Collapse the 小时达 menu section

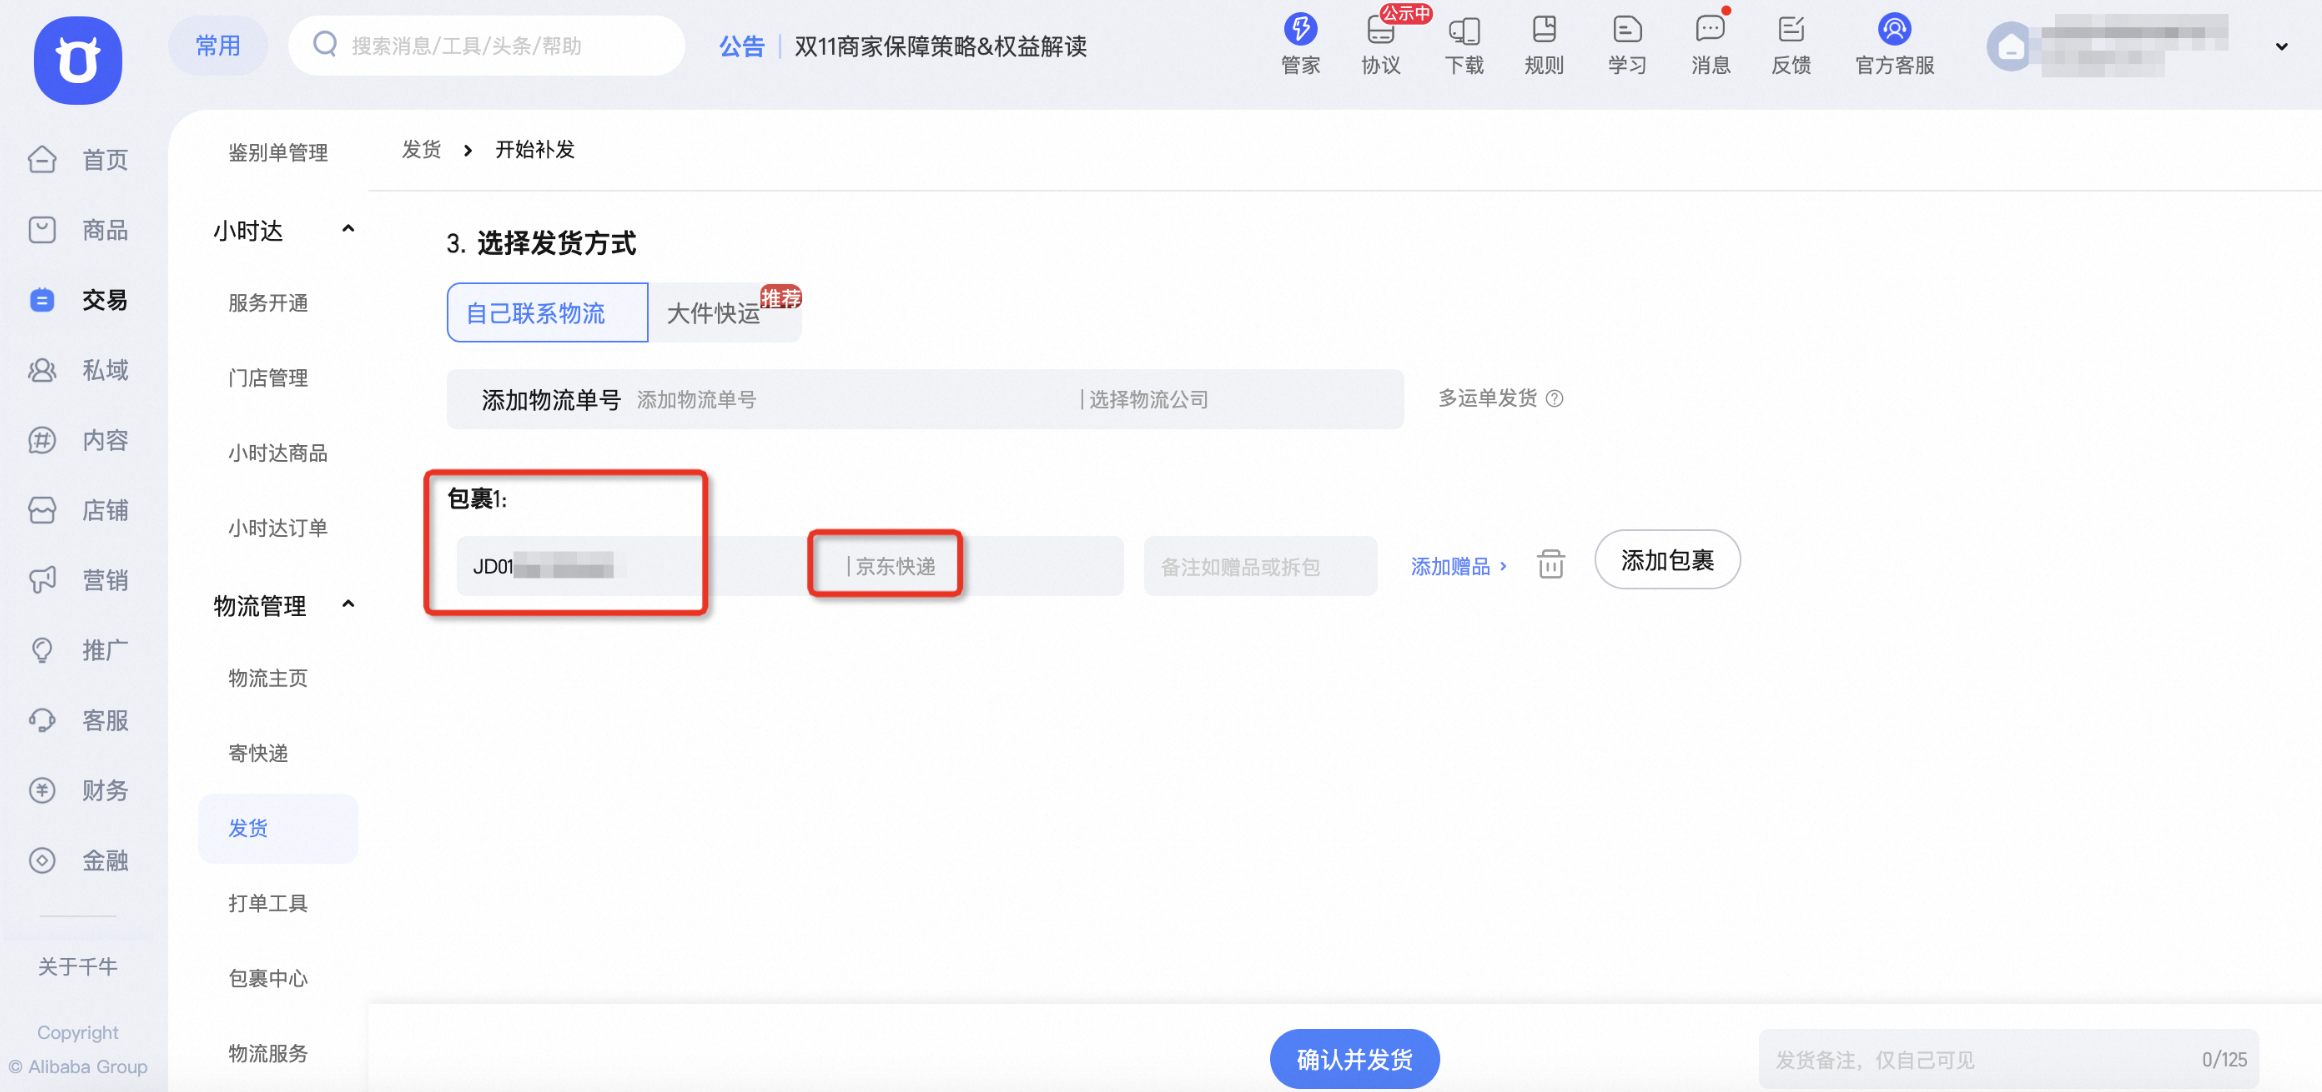click(348, 230)
